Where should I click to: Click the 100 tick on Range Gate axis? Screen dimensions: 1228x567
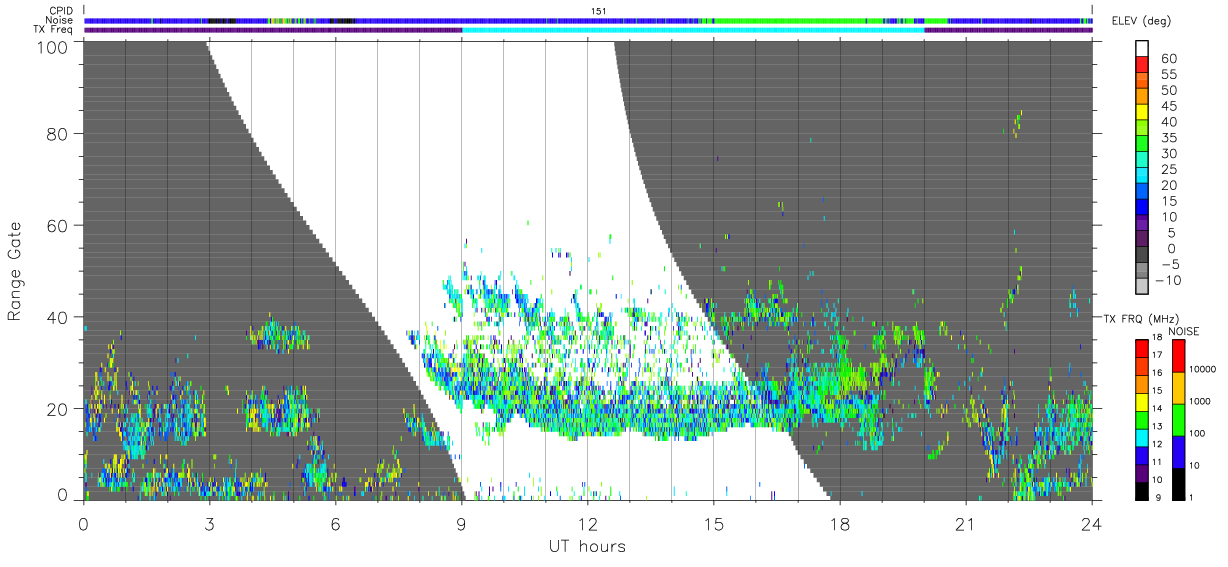[52, 47]
